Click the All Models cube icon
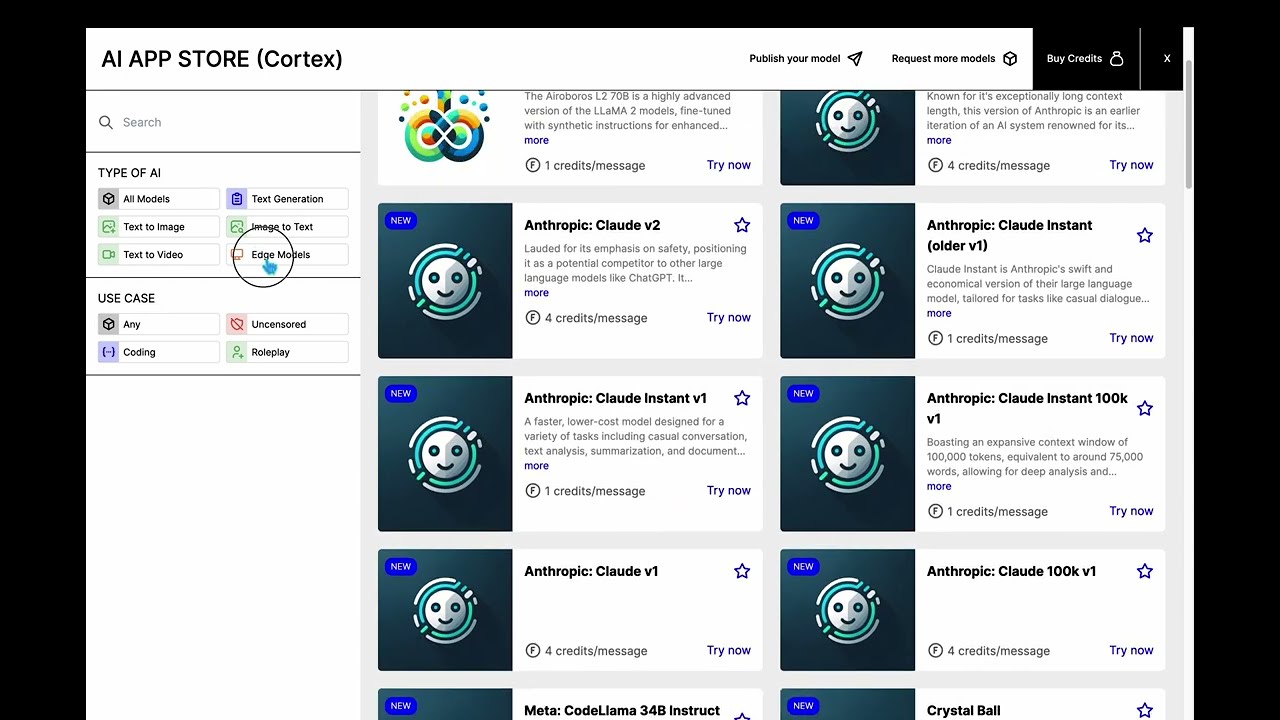This screenshot has height=720, width=1280. coord(108,198)
